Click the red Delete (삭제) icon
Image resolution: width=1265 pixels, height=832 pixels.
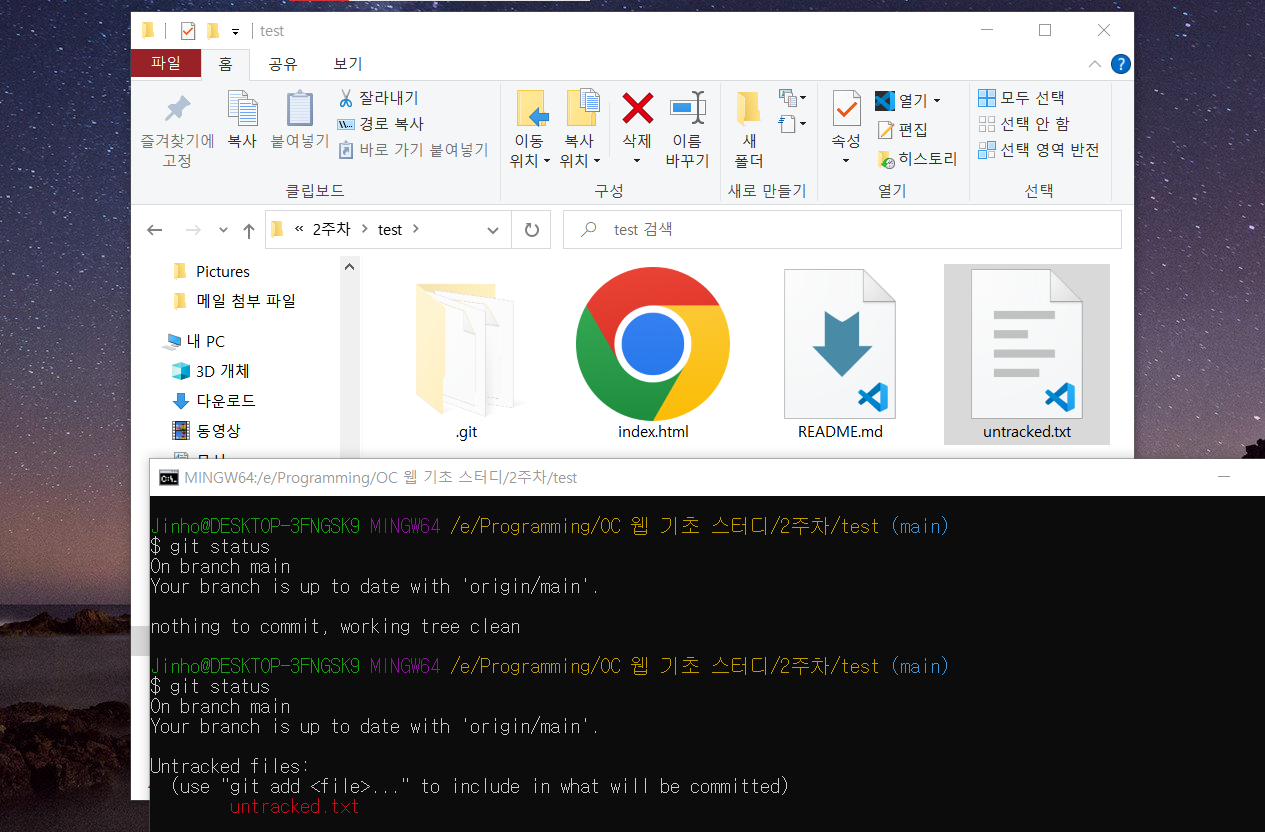tap(637, 108)
